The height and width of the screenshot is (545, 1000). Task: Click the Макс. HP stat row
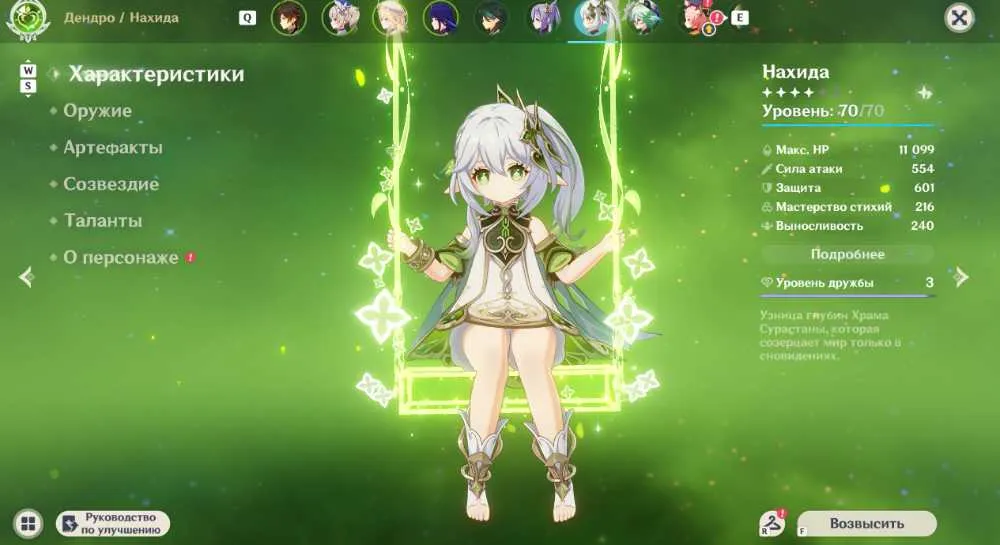point(848,150)
